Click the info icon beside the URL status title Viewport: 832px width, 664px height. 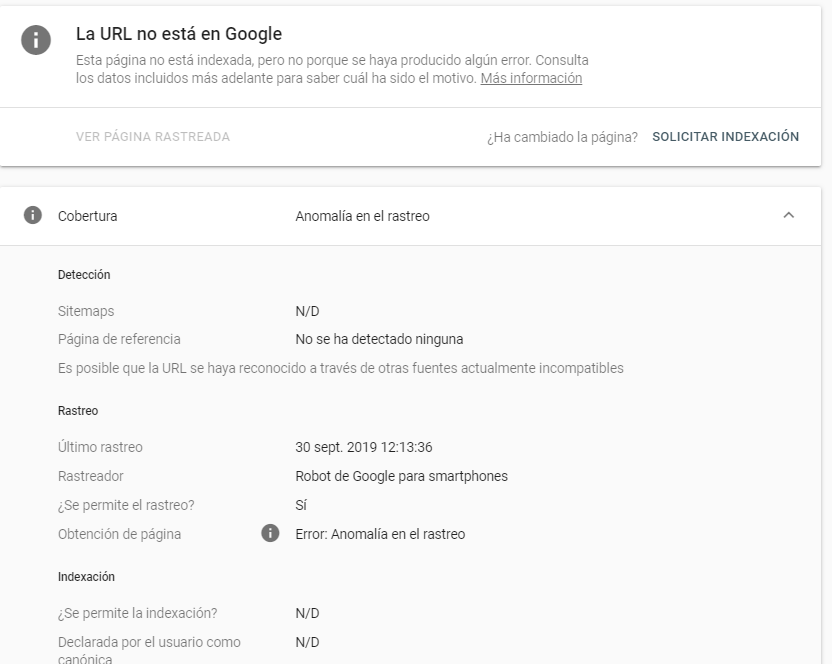coord(34,39)
